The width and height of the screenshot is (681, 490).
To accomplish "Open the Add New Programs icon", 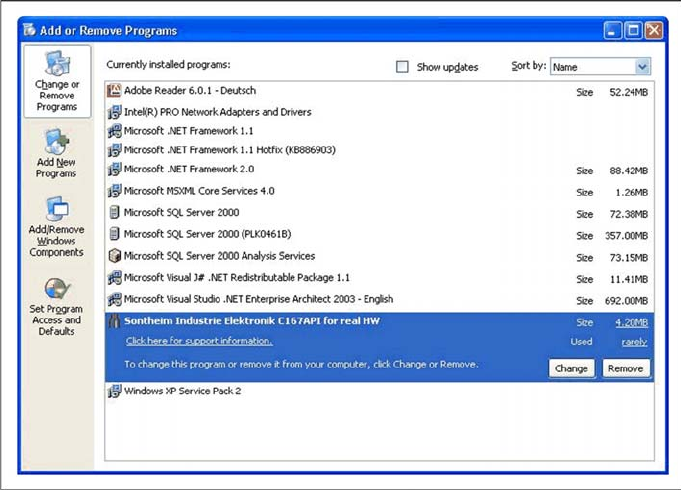I will 56,143.
